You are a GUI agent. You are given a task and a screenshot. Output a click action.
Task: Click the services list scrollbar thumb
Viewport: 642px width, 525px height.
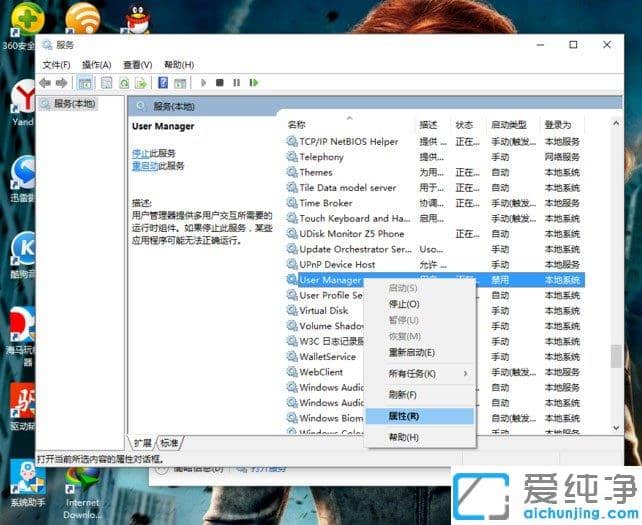[x=616, y=356]
